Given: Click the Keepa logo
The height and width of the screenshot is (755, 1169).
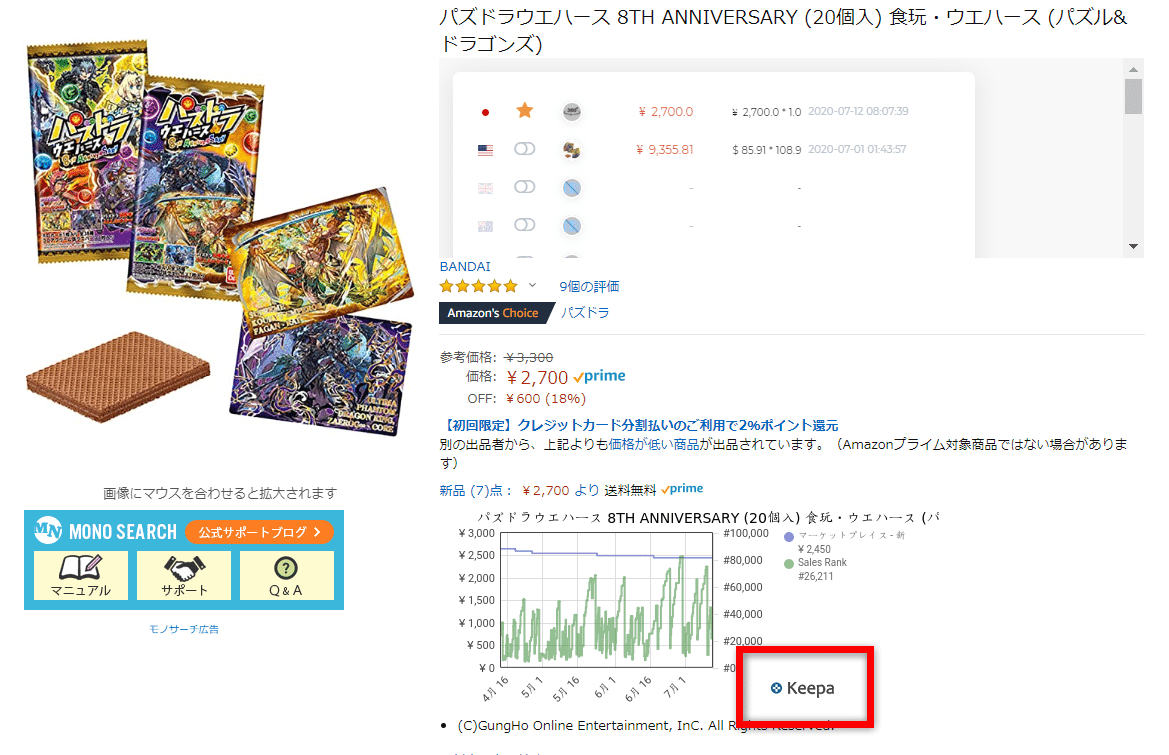Looking at the screenshot, I should click(802, 688).
